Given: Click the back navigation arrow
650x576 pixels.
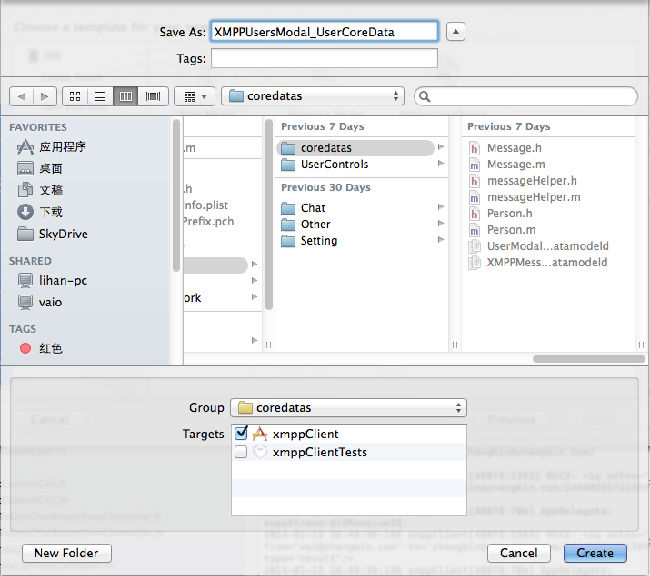Looking at the screenshot, I should pyautogui.click(x=21, y=96).
